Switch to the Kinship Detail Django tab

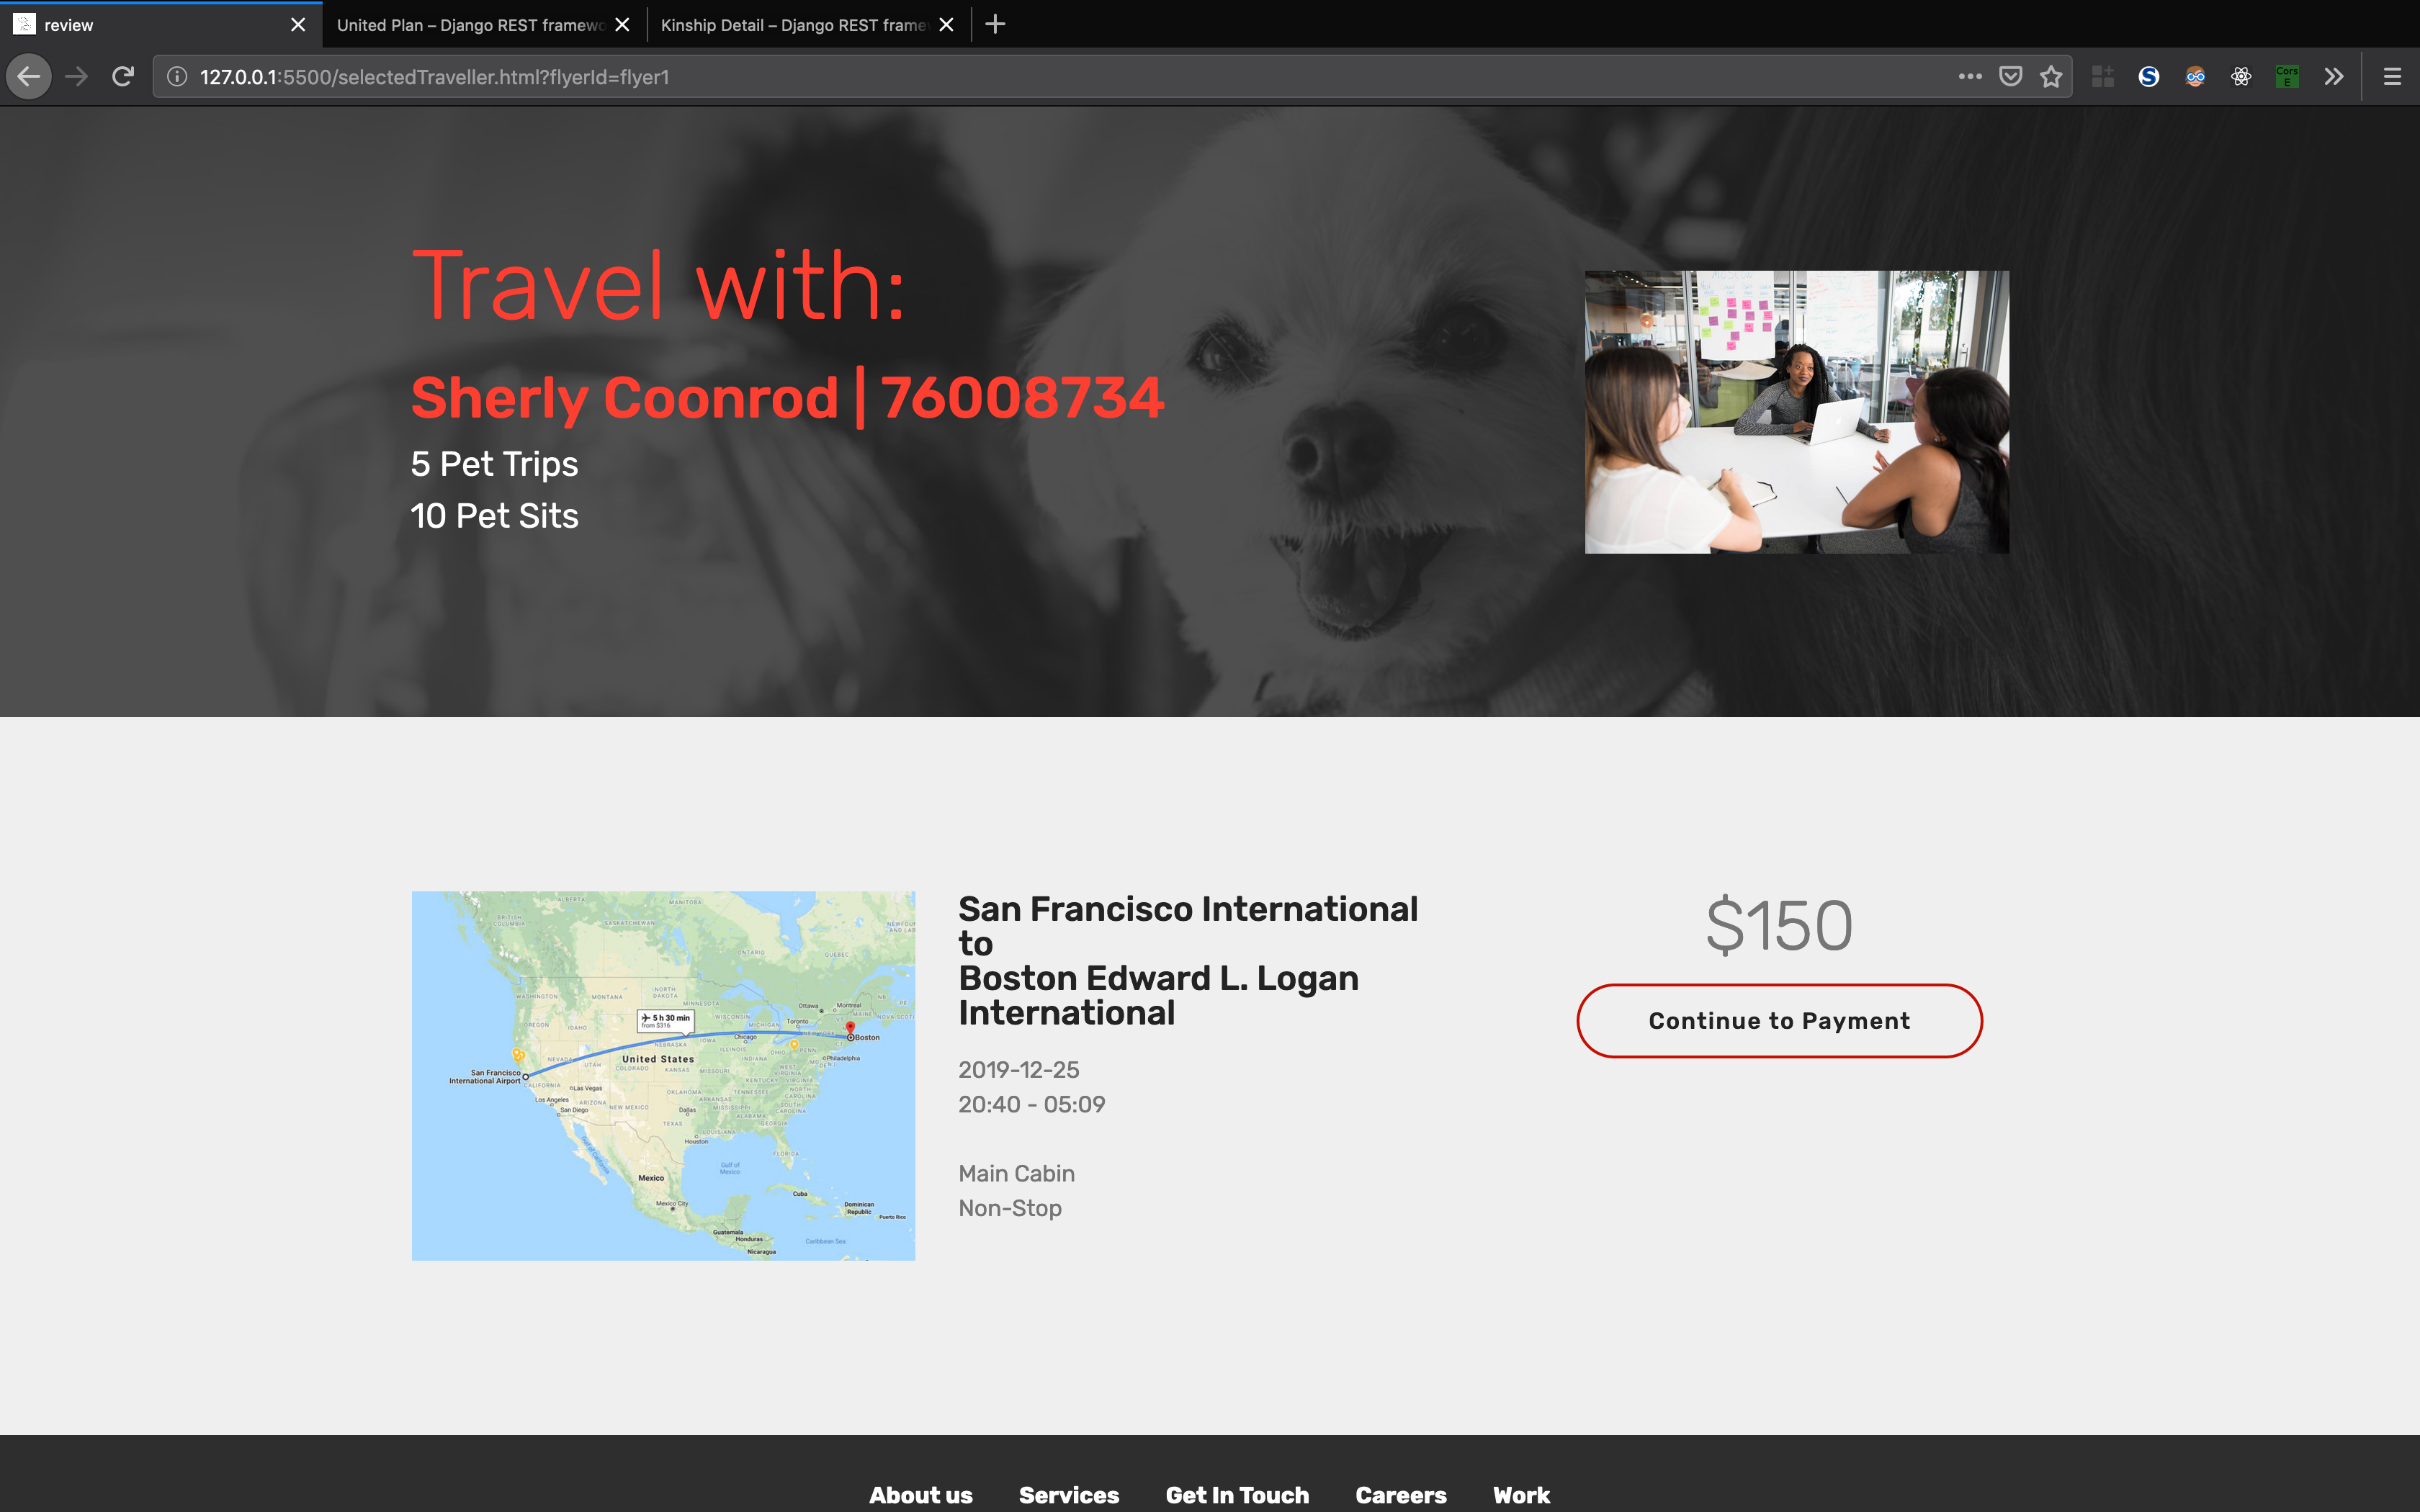pyautogui.click(x=793, y=25)
